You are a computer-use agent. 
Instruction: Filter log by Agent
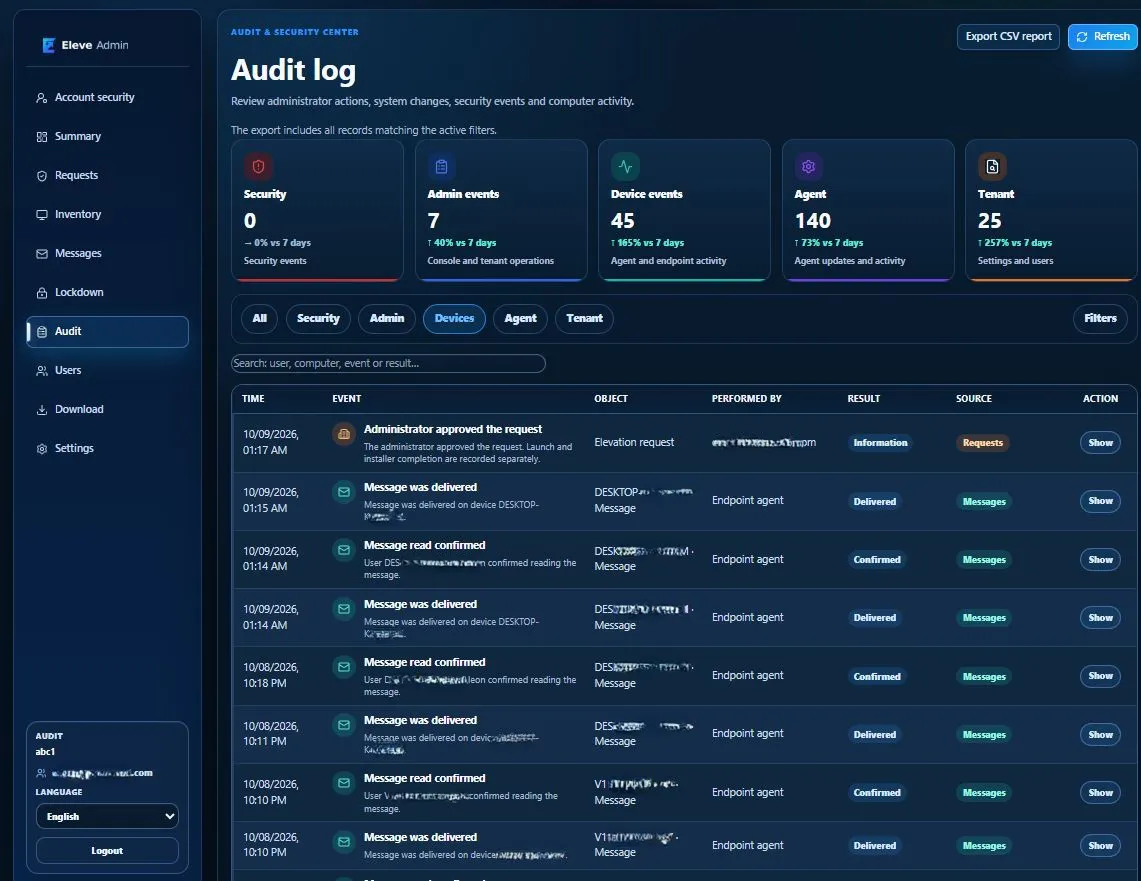click(x=520, y=319)
